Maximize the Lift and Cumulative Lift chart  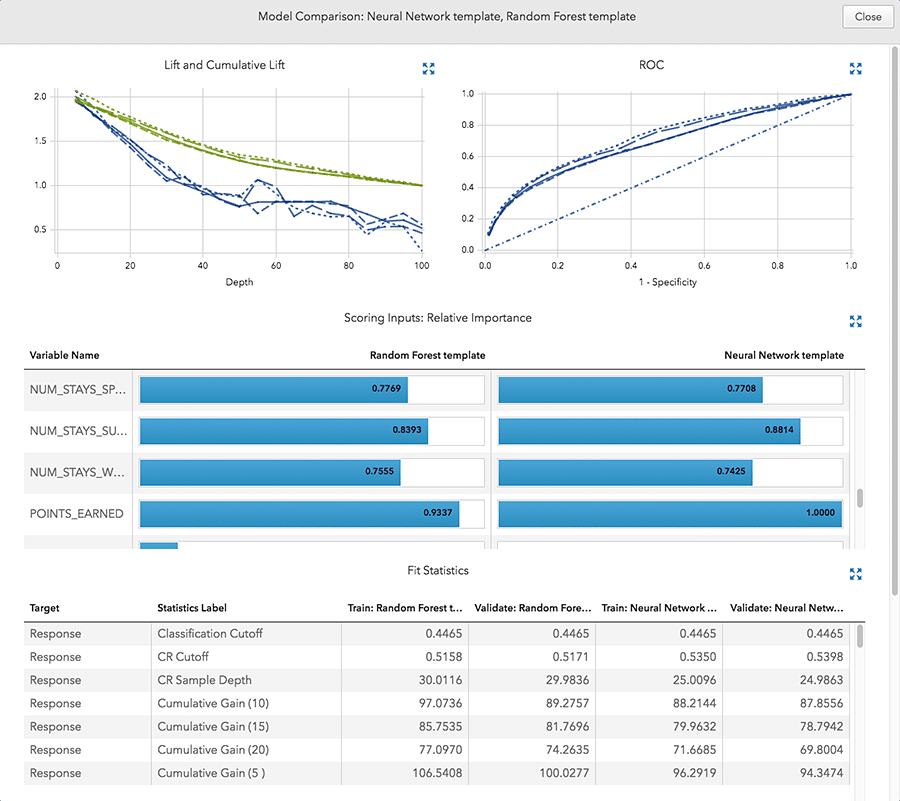pos(428,69)
